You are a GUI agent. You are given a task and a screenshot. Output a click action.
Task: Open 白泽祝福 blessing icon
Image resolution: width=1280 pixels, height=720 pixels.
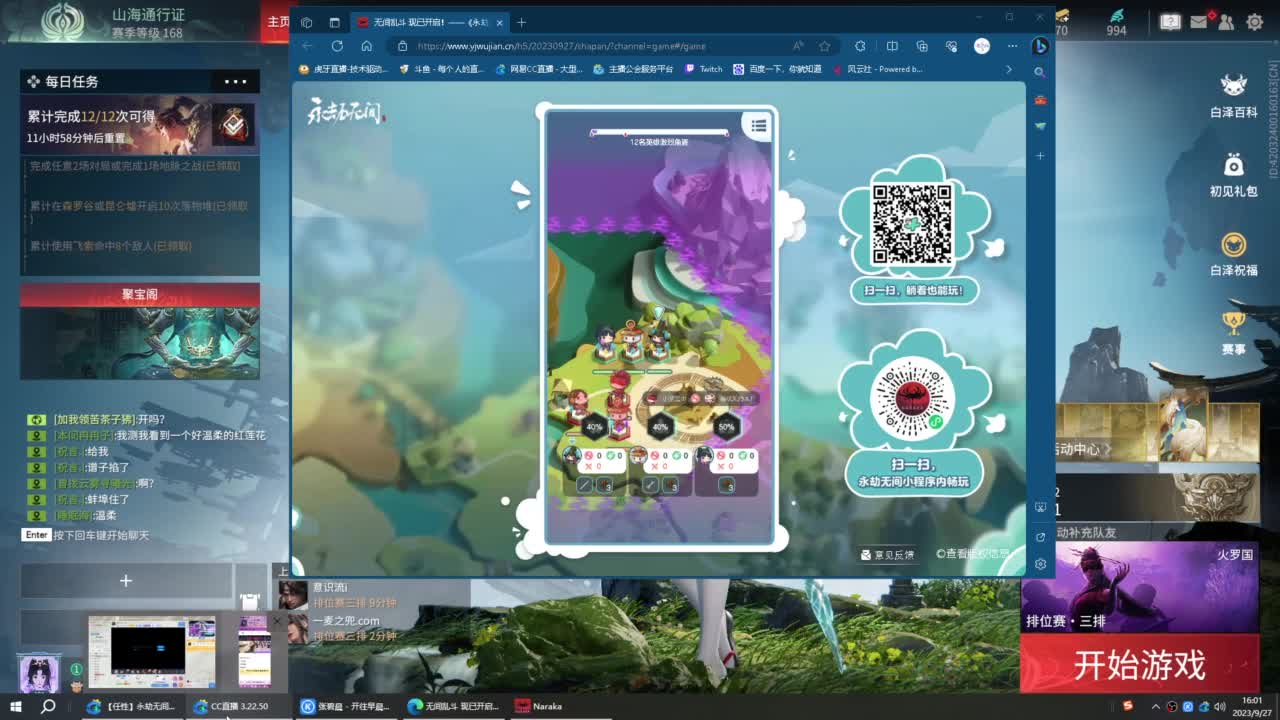tap(1234, 254)
